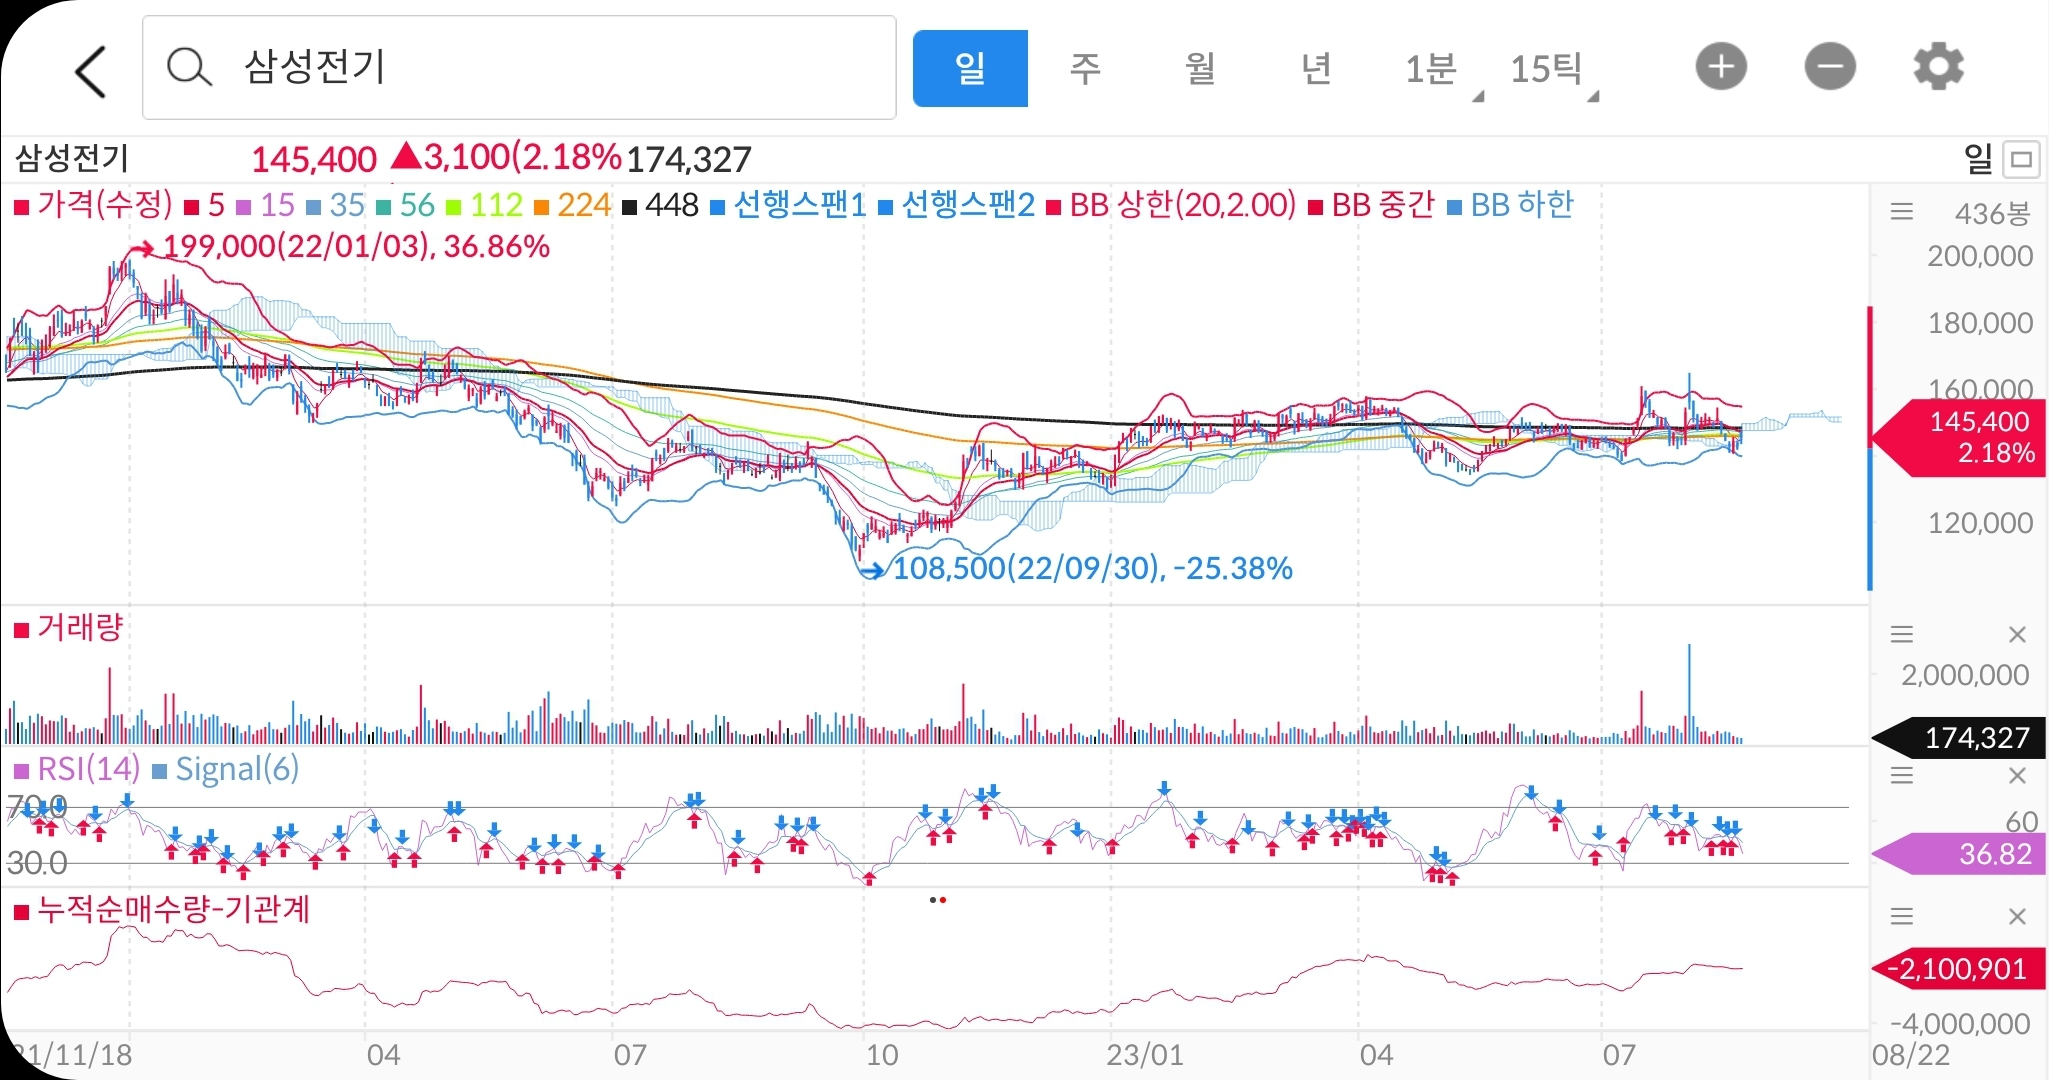
Task: Click the 거래량 panel label
Action: click(67, 628)
